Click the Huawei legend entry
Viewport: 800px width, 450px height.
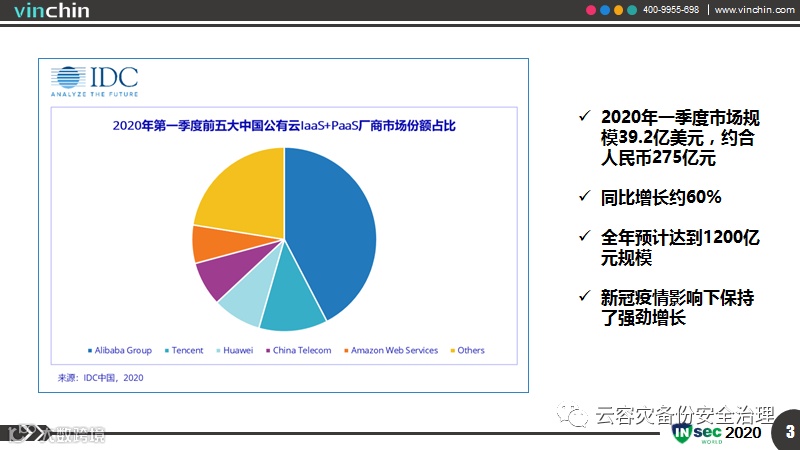point(235,351)
